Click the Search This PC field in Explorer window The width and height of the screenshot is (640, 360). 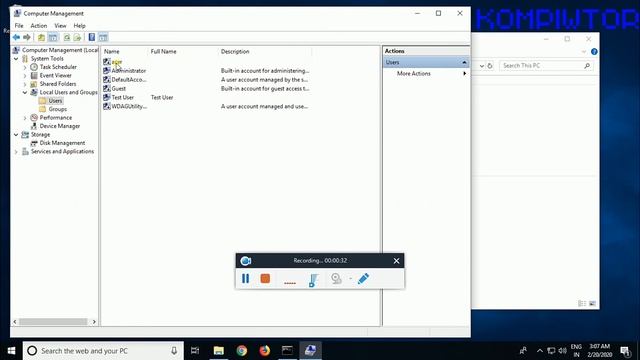tap(546, 66)
